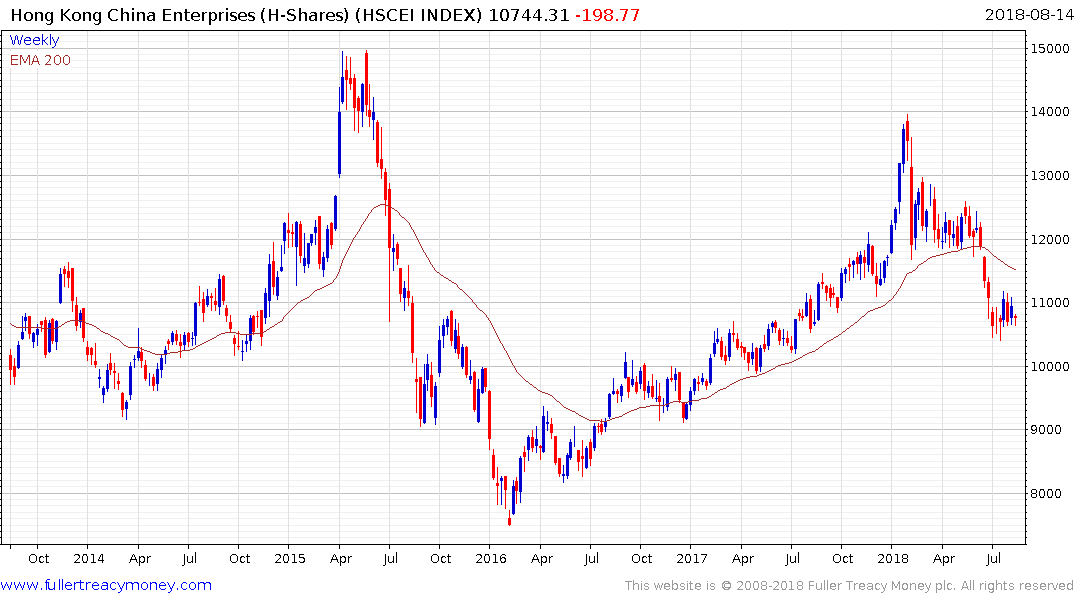Image resolution: width=1075 pixels, height=600 pixels.
Task: Click the Weekly timeframe label
Action: [34, 40]
